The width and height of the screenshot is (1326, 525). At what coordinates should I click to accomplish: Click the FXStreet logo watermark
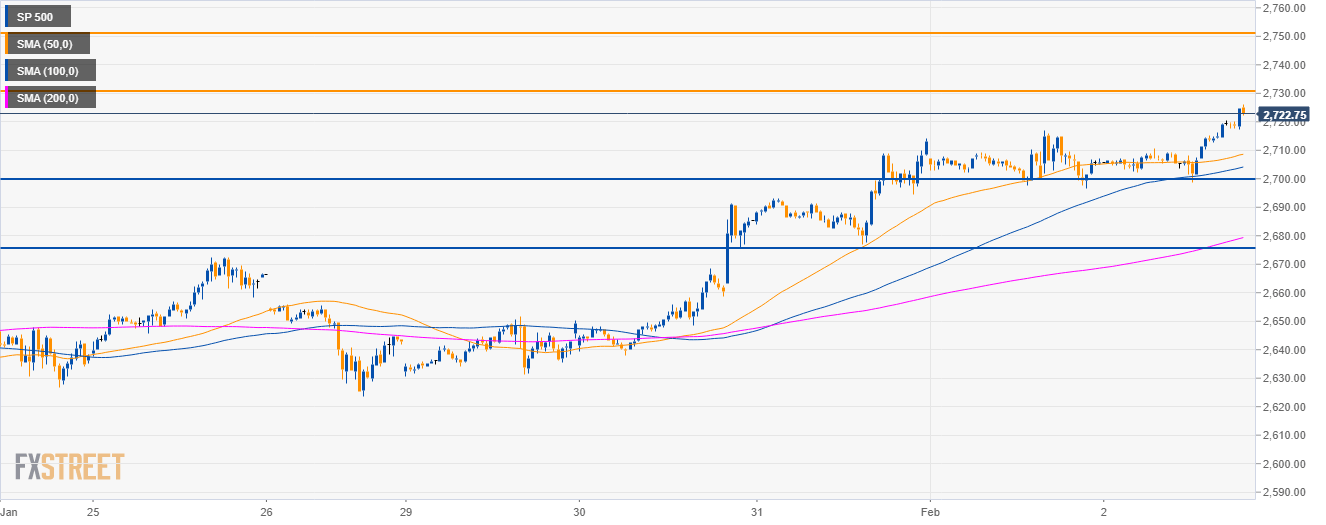pos(70,466)
